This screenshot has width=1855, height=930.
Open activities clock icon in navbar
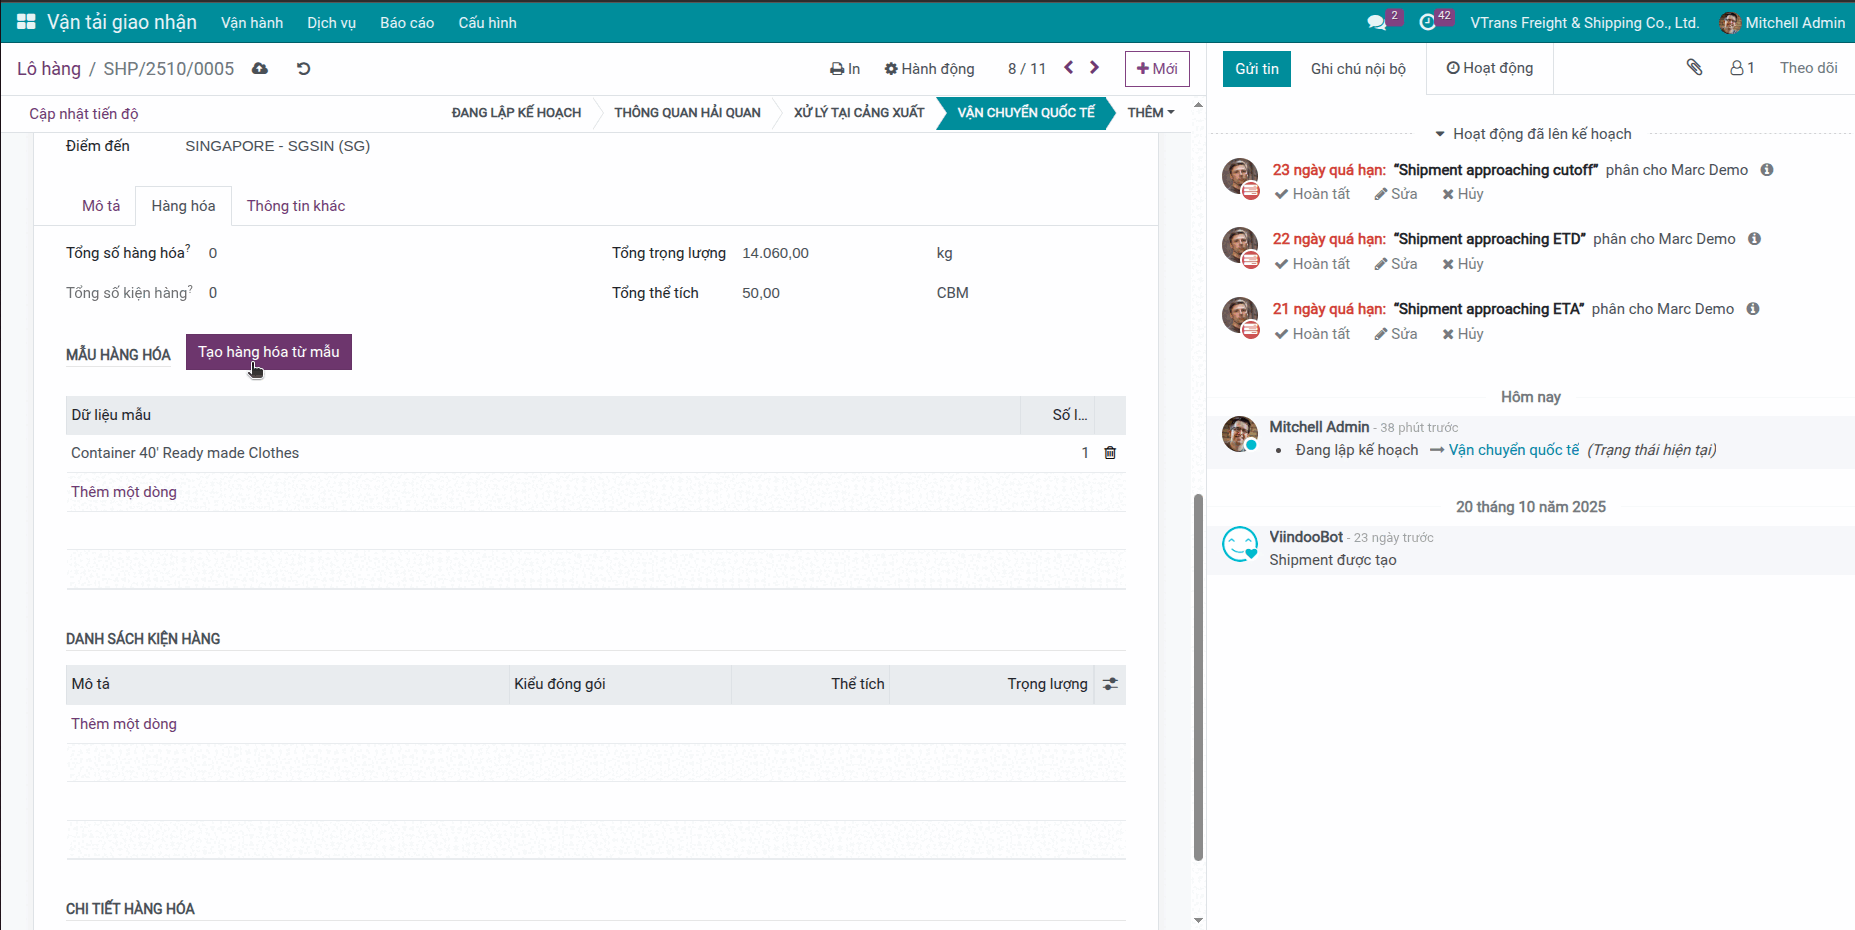click(x=1428, y=22)
